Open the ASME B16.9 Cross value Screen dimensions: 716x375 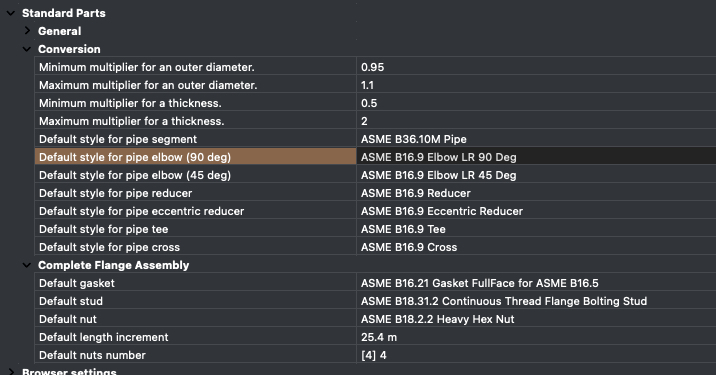click(x=536, y=247)
